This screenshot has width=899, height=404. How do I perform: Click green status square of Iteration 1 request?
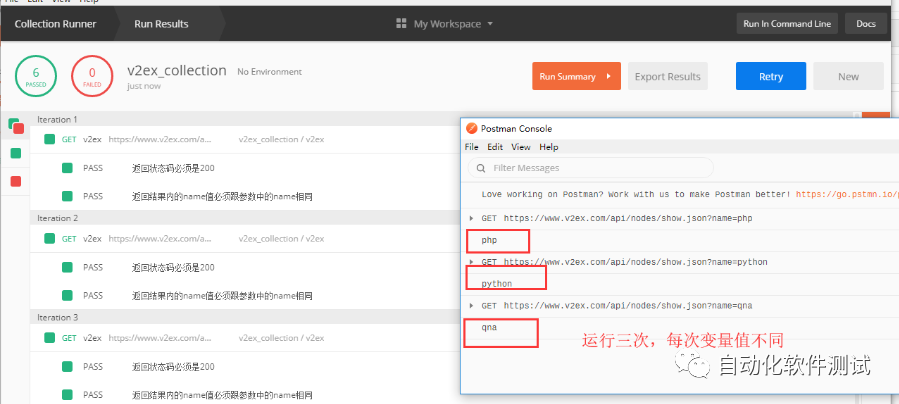click(x=49, y=139)
